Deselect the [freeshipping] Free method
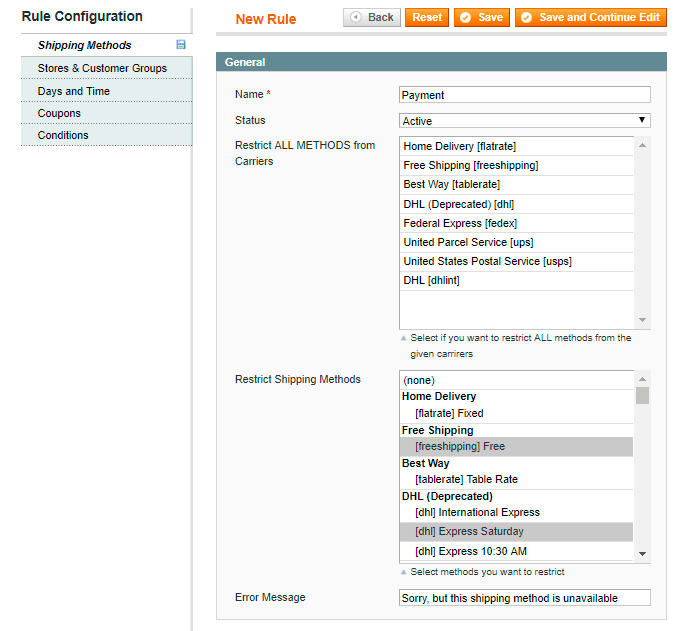Viewport: 685px width, 631px height. [x=460, y=447]
